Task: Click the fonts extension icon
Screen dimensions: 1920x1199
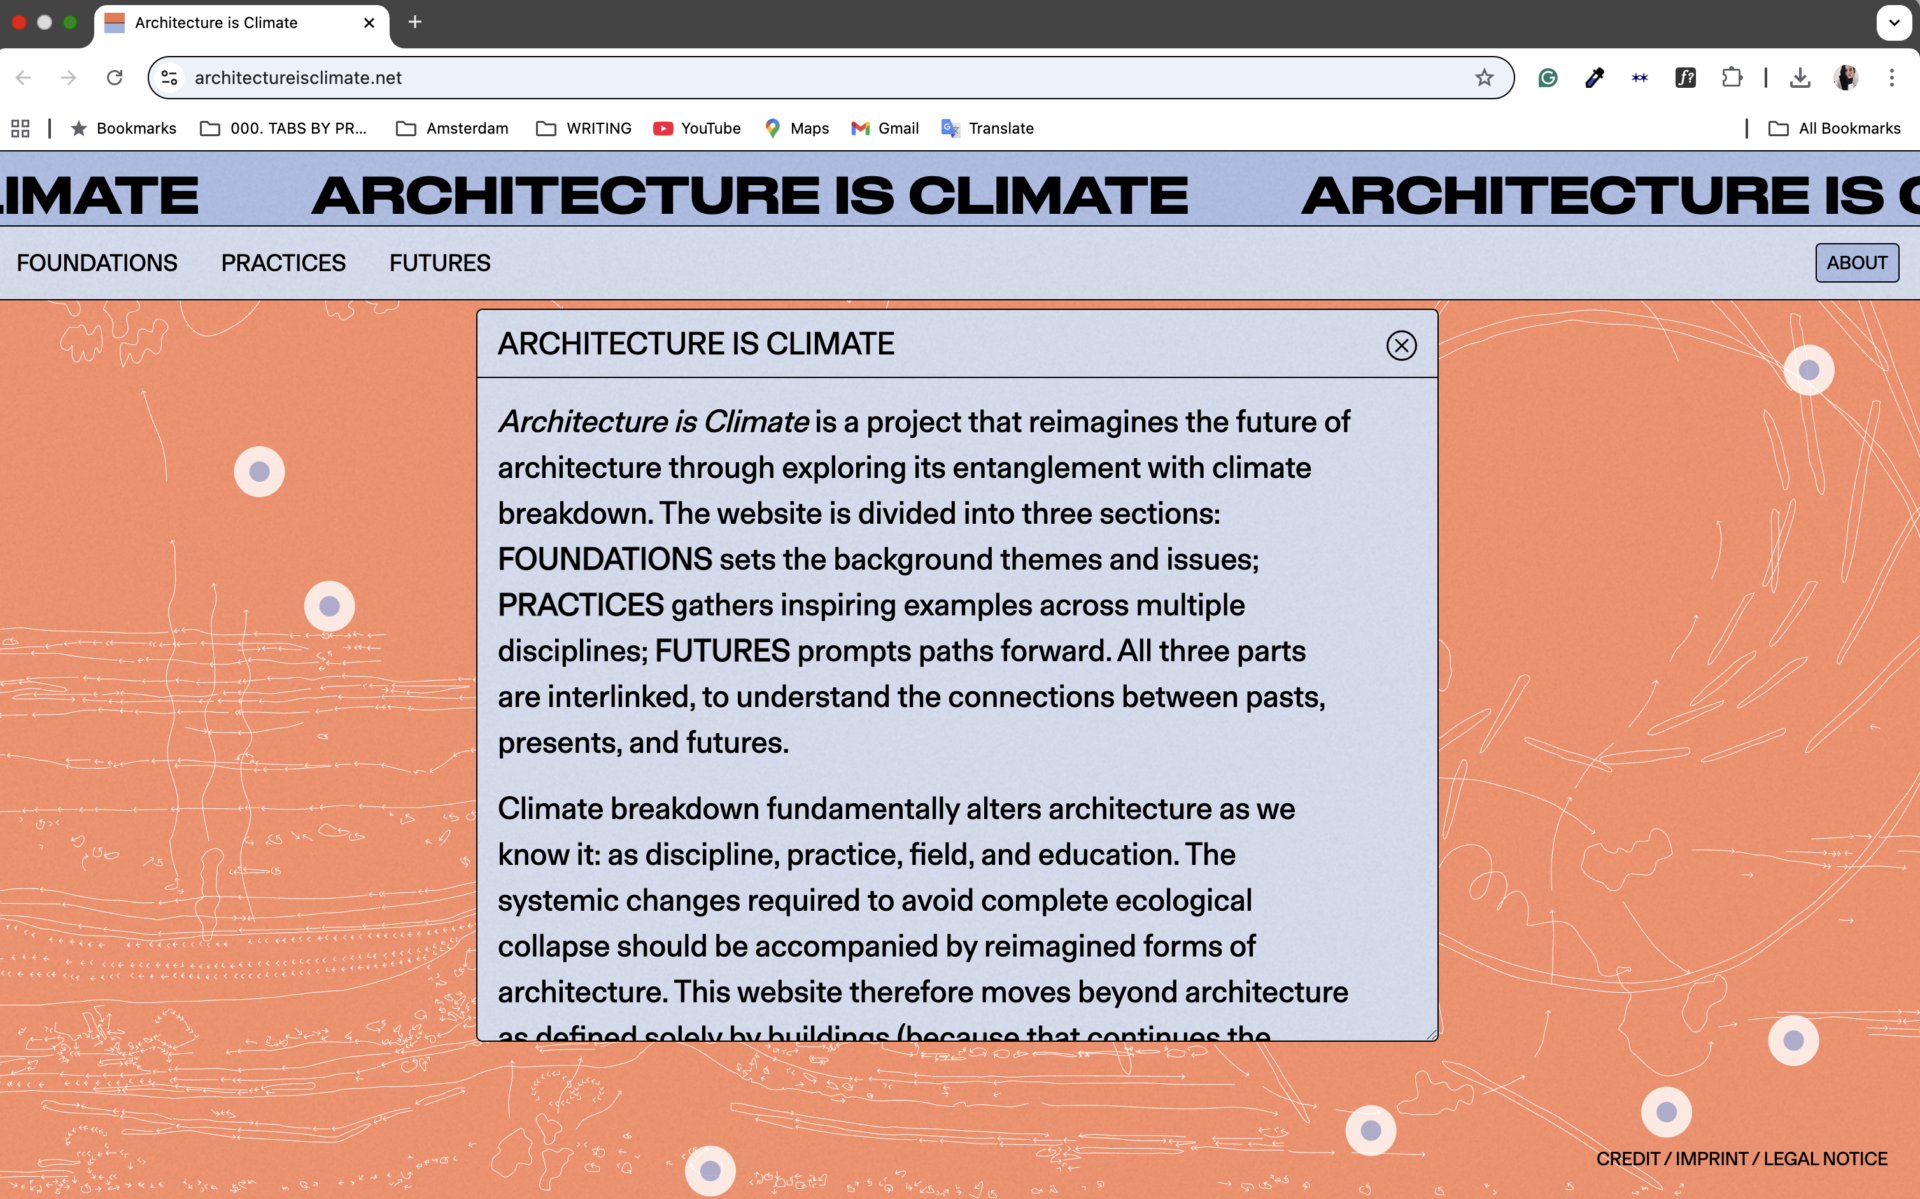Action: click(x=1686, y=78)
